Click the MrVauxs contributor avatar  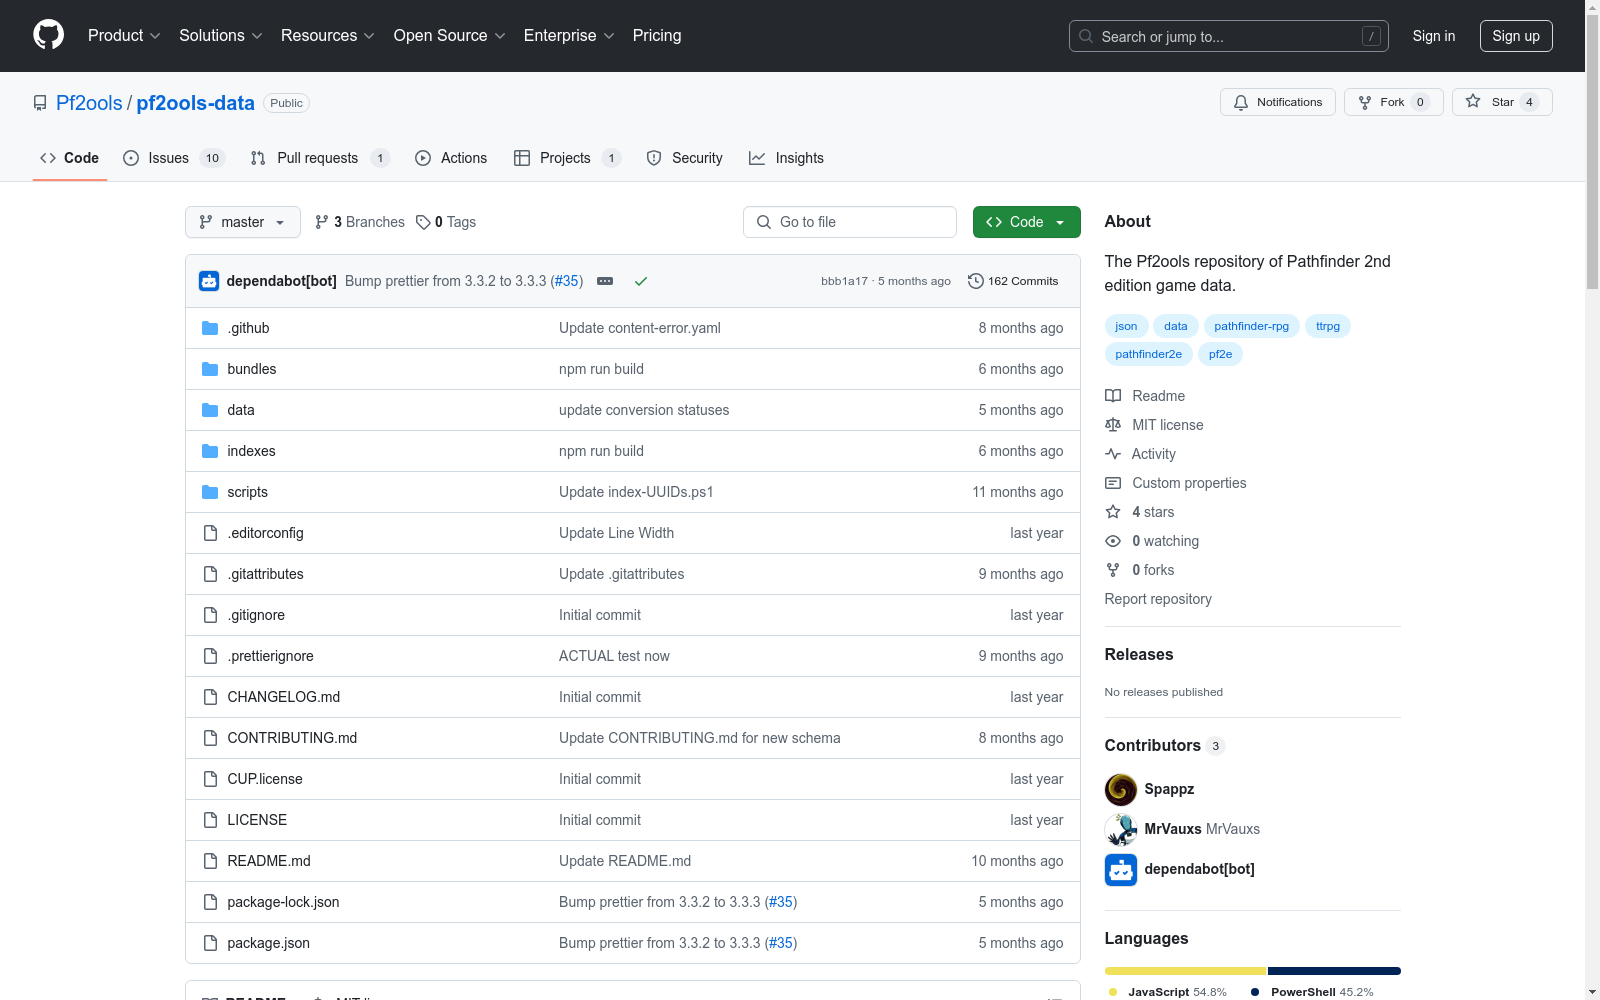tap(1121, 829)
